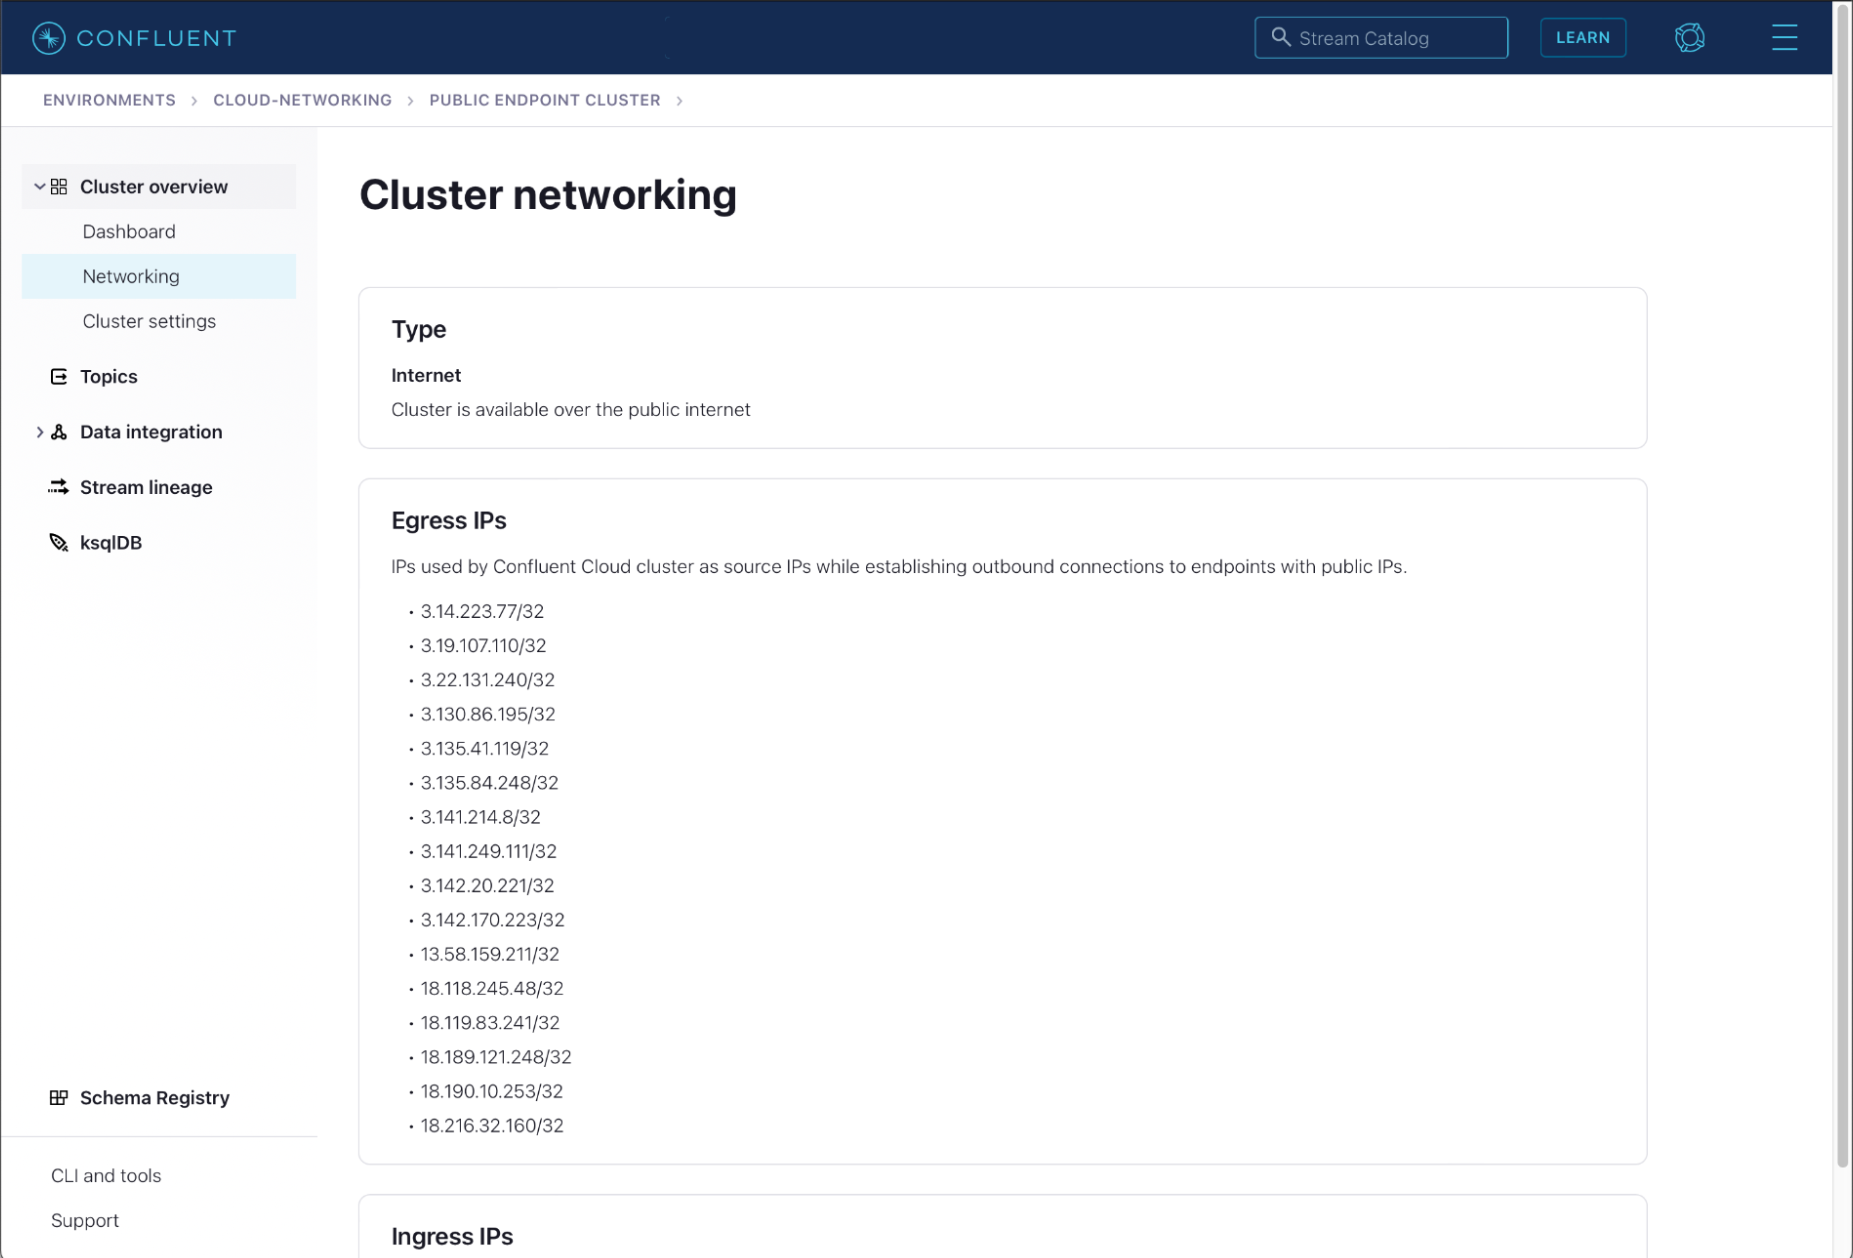Click the Cluster networking heading

548,194
